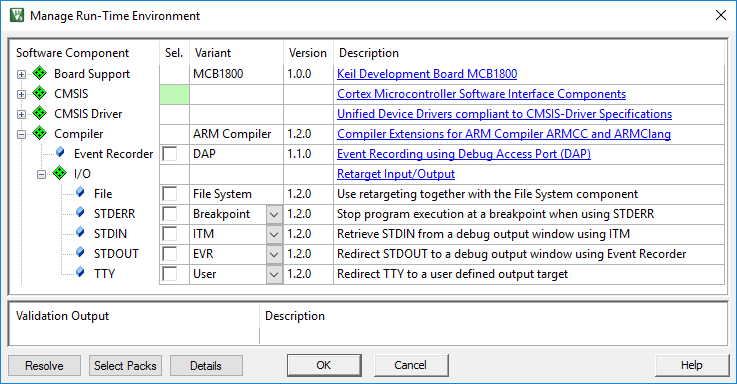Click the CMSIS Driver green diamond icon

(x=39, y=113)
